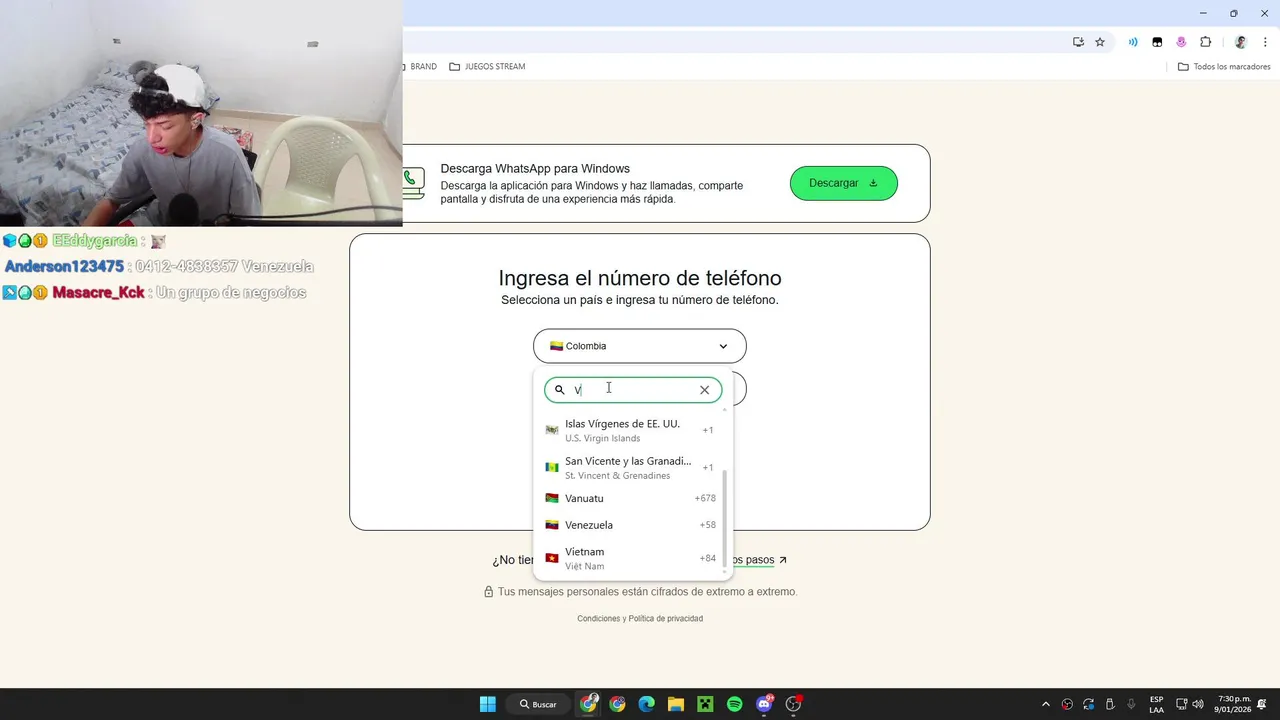1280x720 pixels.
Task: Open Discord from the taskbar
Action: coord(765,704)
